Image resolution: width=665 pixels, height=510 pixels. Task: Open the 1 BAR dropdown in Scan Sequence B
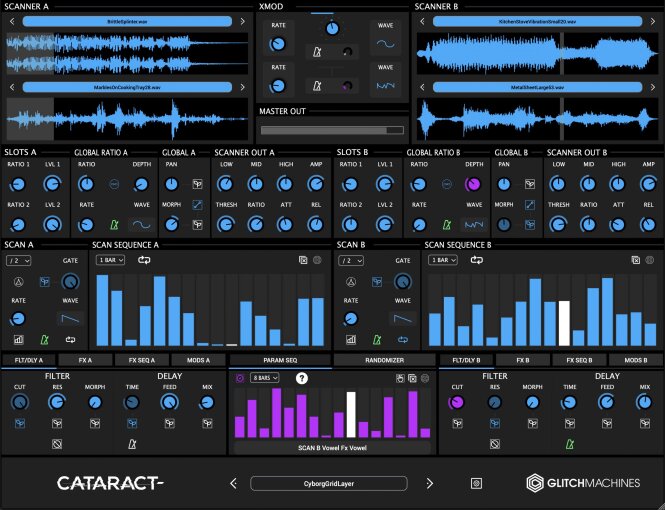coord(443,260)
